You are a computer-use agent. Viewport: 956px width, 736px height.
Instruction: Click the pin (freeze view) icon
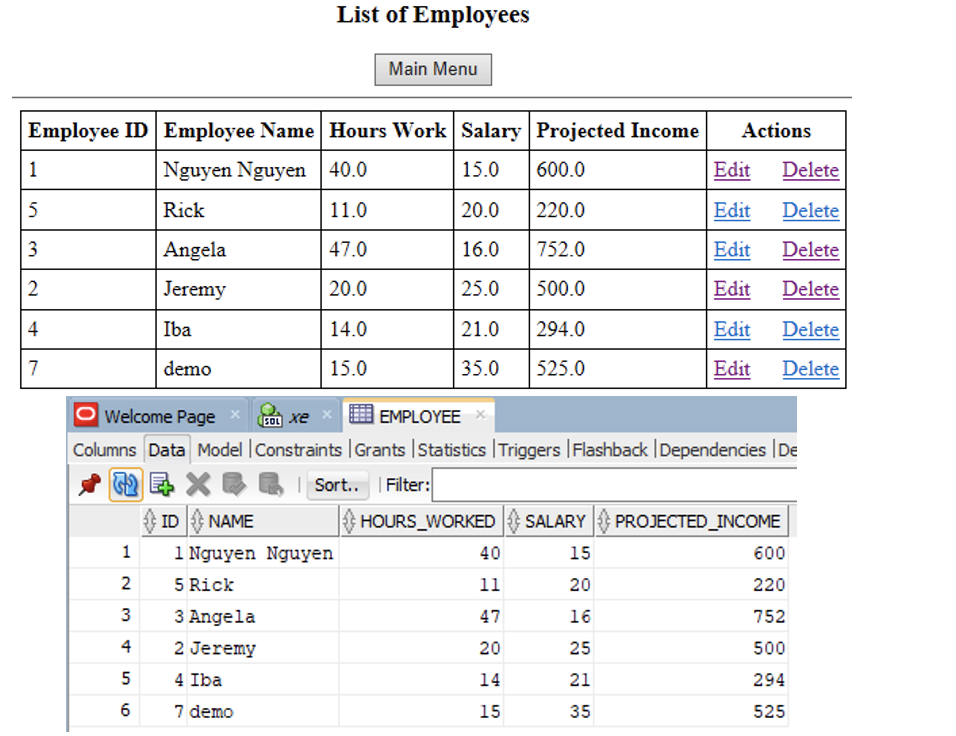90,485
